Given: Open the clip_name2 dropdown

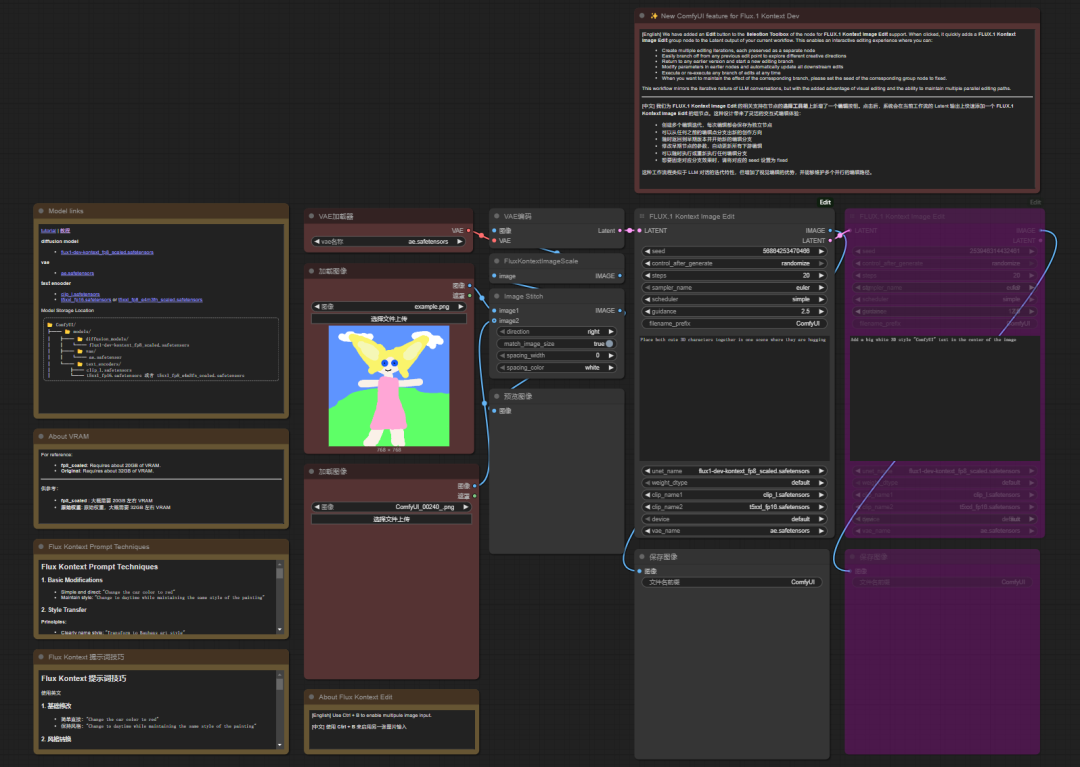Looking at the screenshot, I should coord(734,507).
